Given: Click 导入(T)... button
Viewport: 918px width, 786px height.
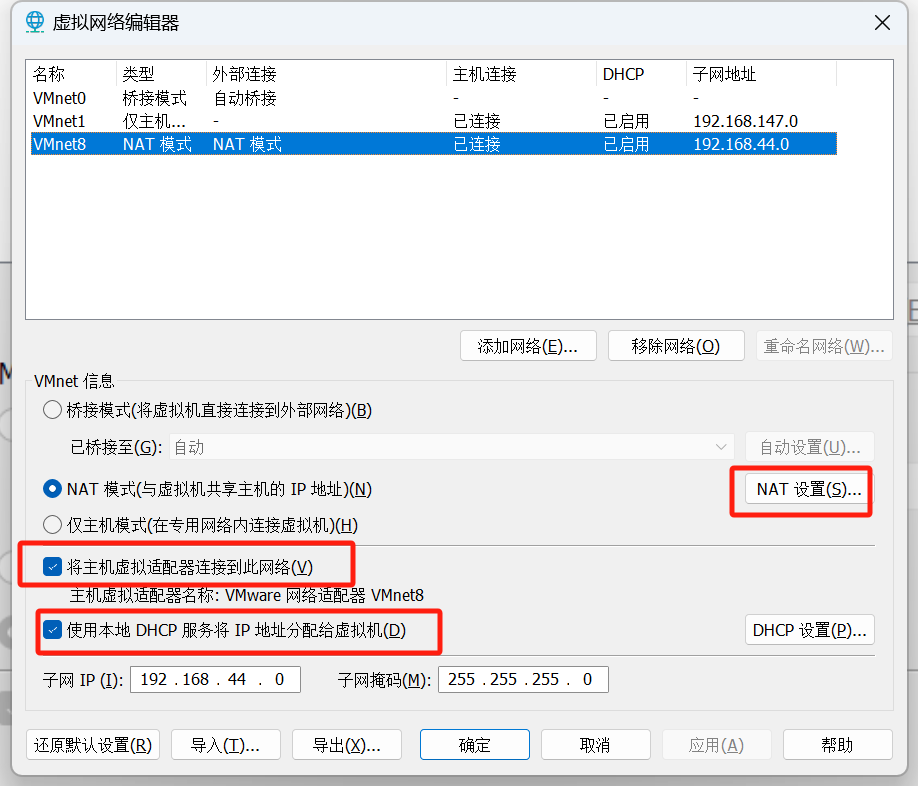Looking at the screenshot, I should point(225,744).
